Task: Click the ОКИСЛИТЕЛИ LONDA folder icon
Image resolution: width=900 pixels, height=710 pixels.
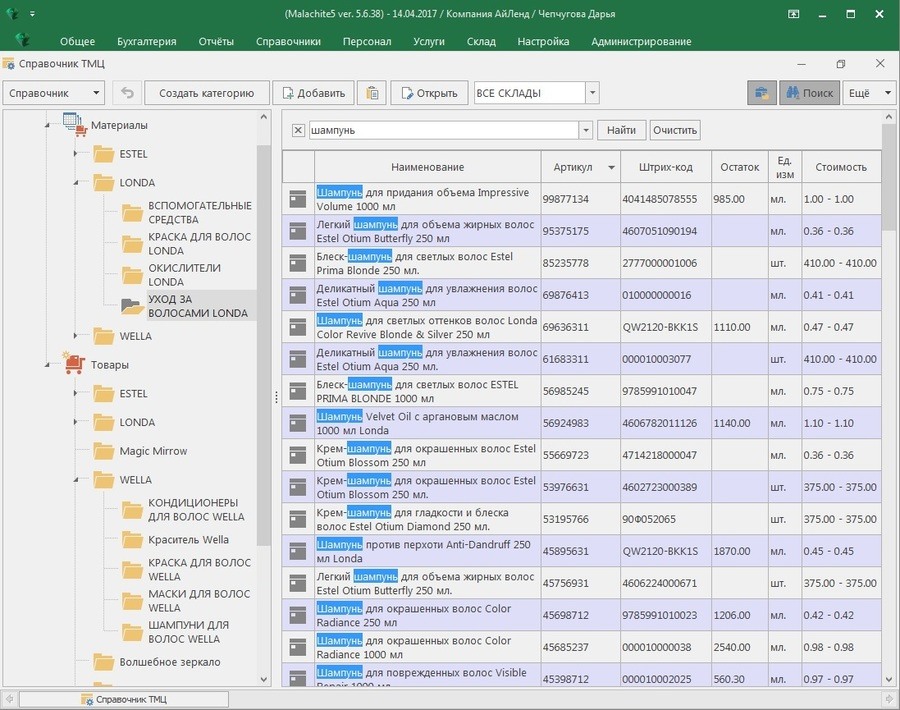Action: 133,275
